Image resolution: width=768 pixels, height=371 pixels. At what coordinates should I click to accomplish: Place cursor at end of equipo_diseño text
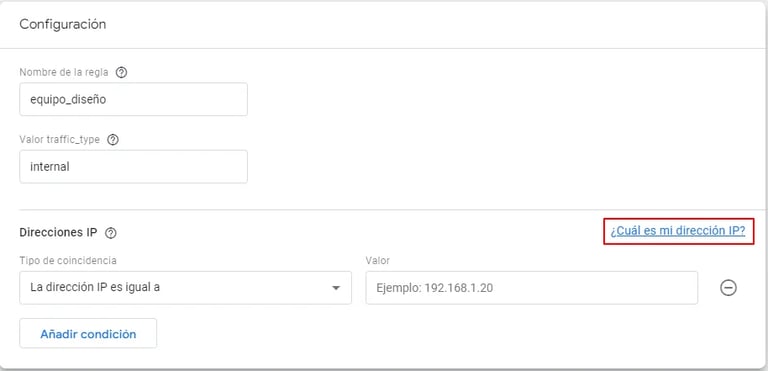[x=107, y=99]
